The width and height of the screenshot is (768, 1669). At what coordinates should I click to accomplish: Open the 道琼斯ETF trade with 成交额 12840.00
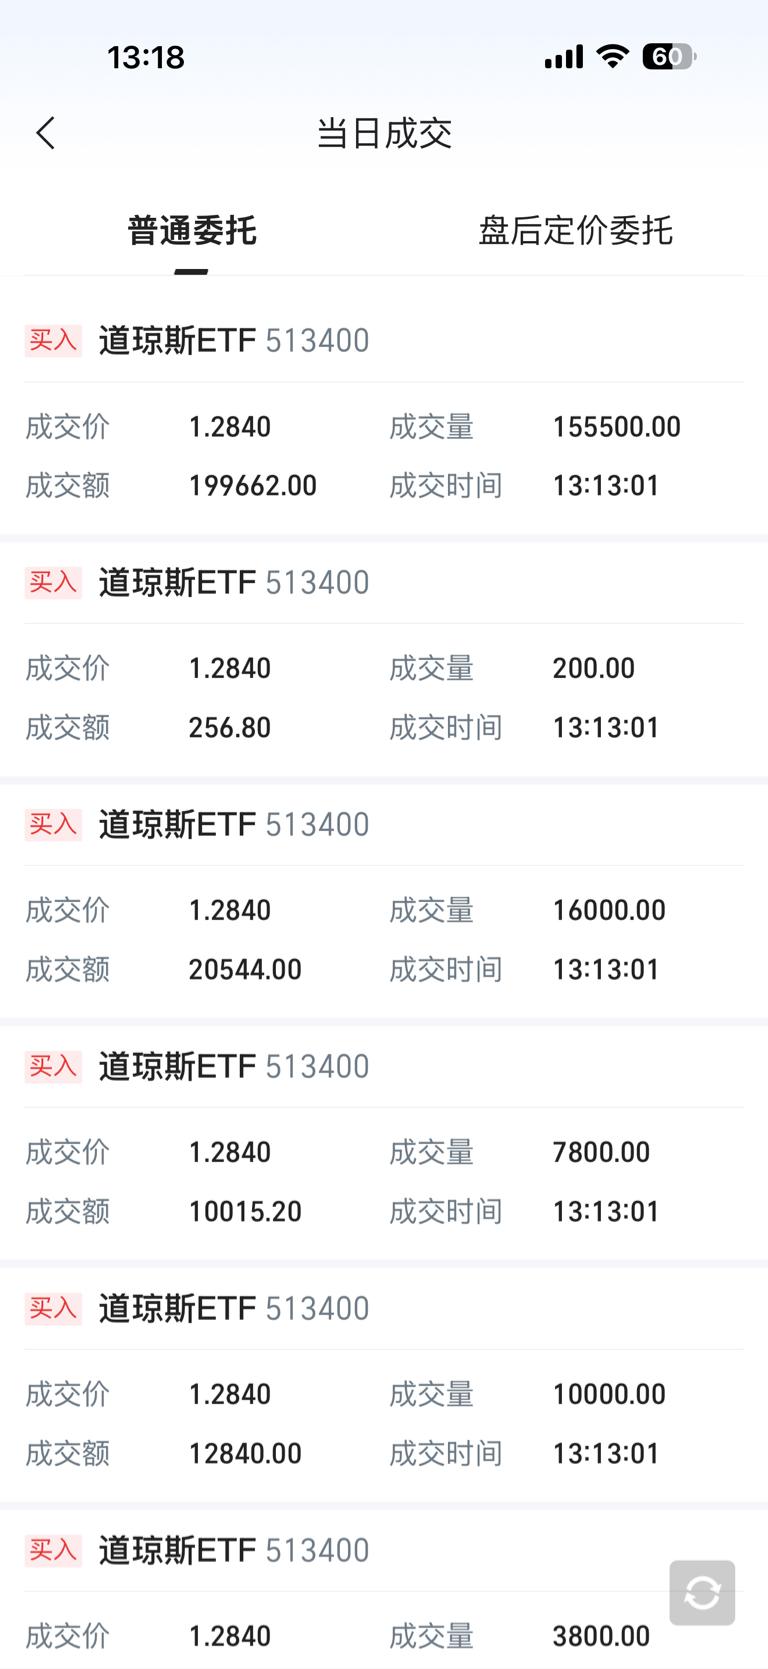[384, 1424]
